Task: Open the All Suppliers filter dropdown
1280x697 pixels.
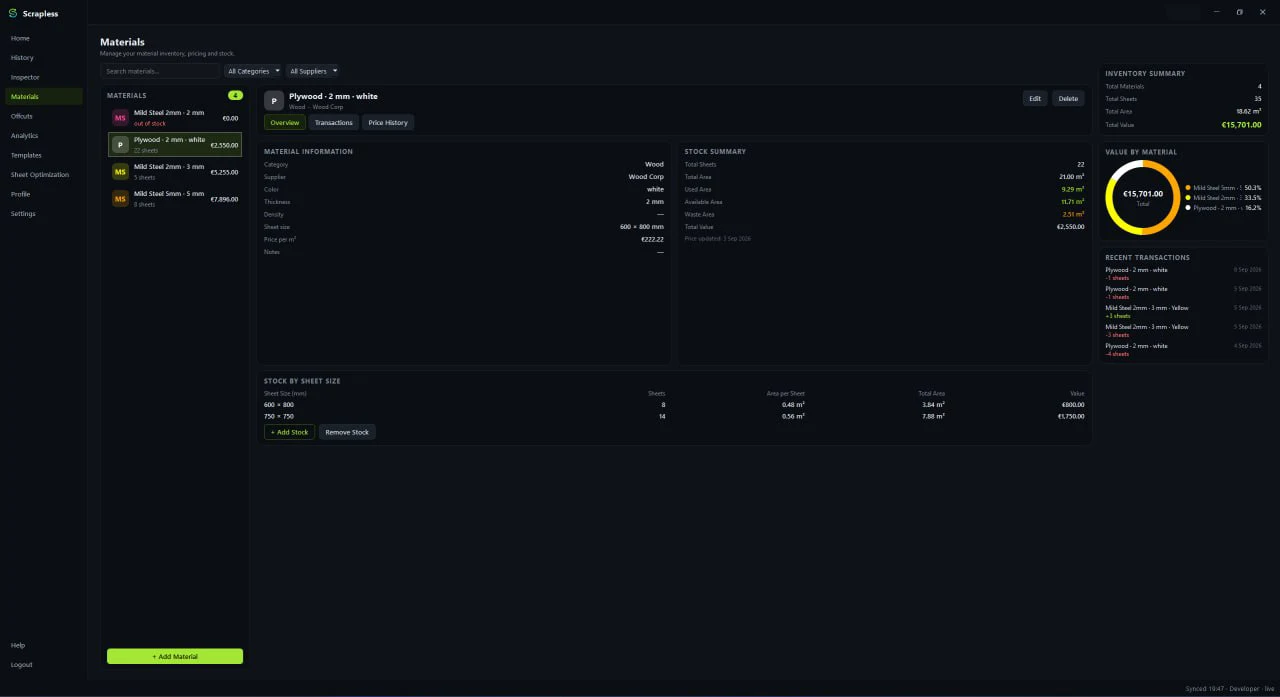Action: point(313,71)
